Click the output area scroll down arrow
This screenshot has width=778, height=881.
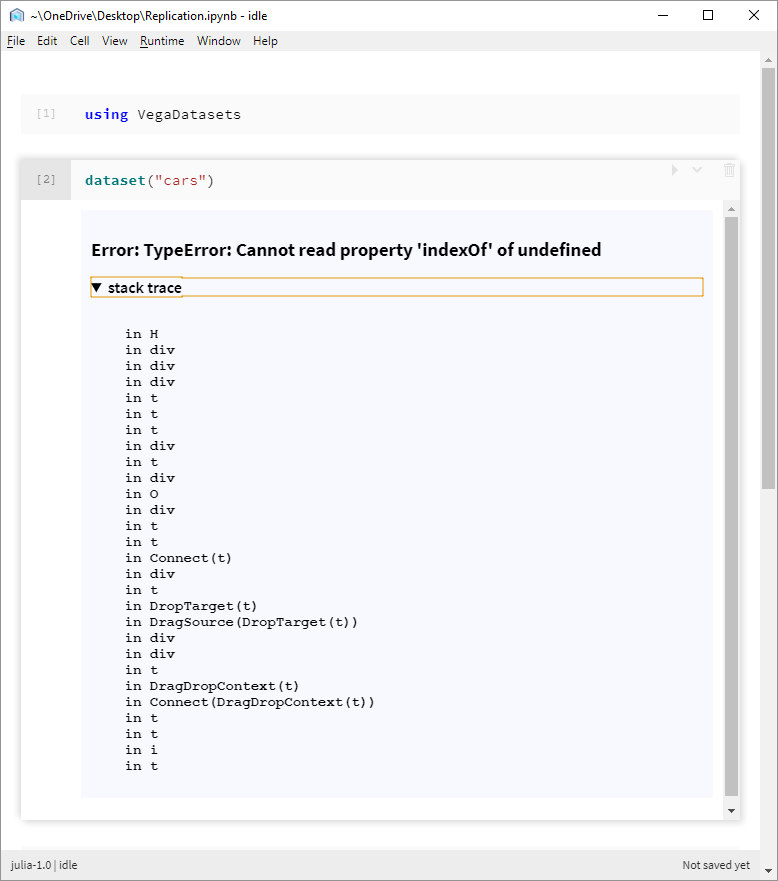(x=731, y=811)
